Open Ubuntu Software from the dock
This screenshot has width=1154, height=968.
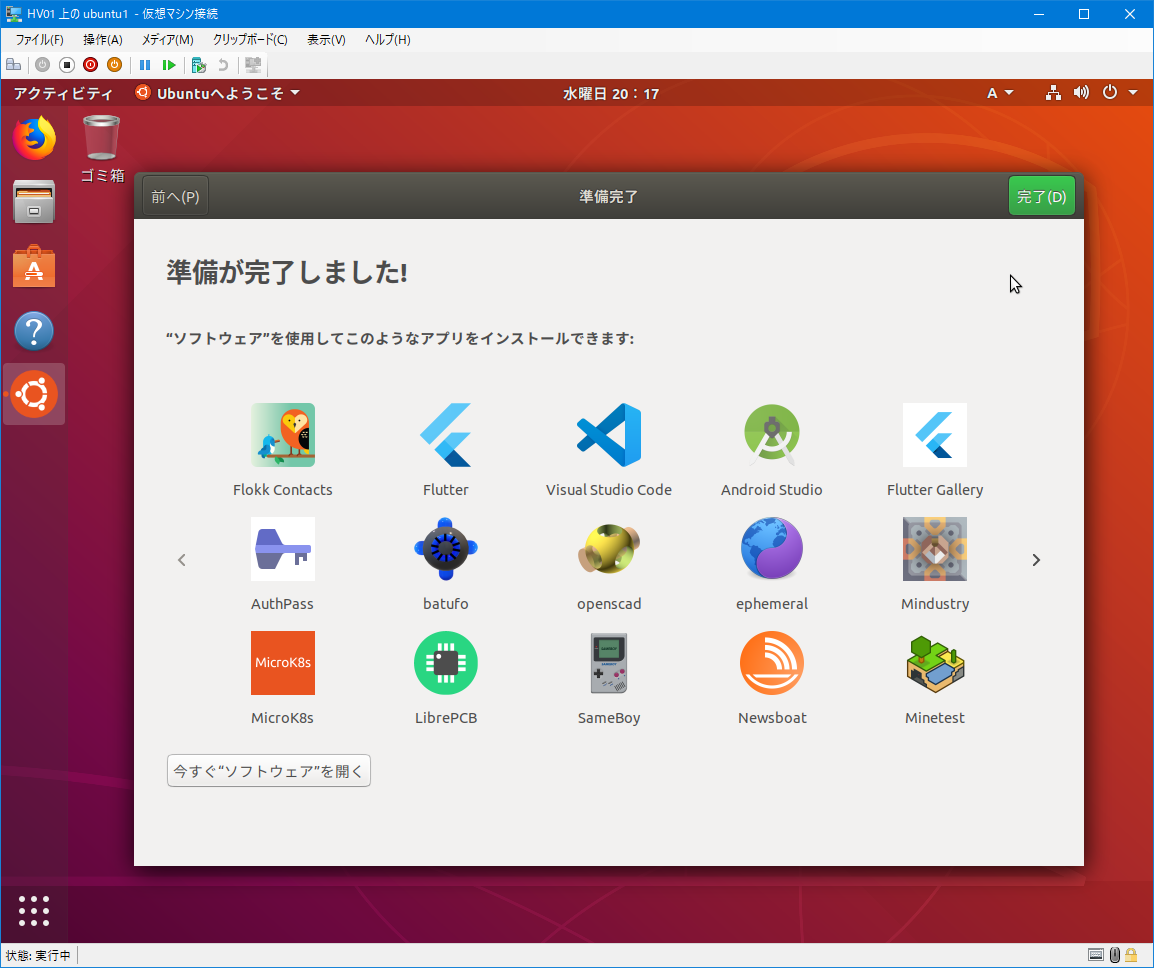coord(34,266)
